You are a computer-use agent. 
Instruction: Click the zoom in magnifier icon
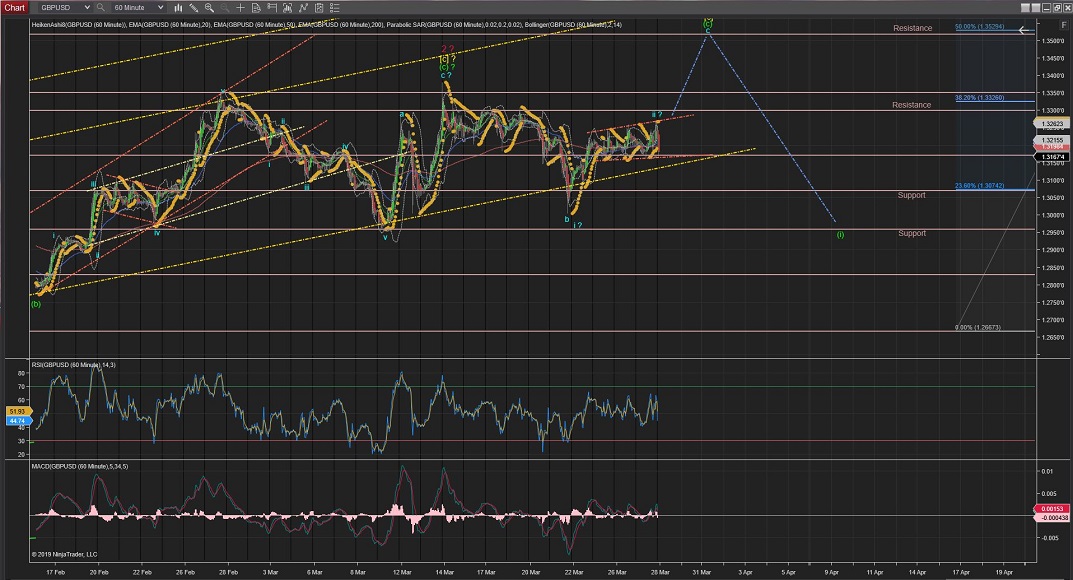(x=208, y=7)
